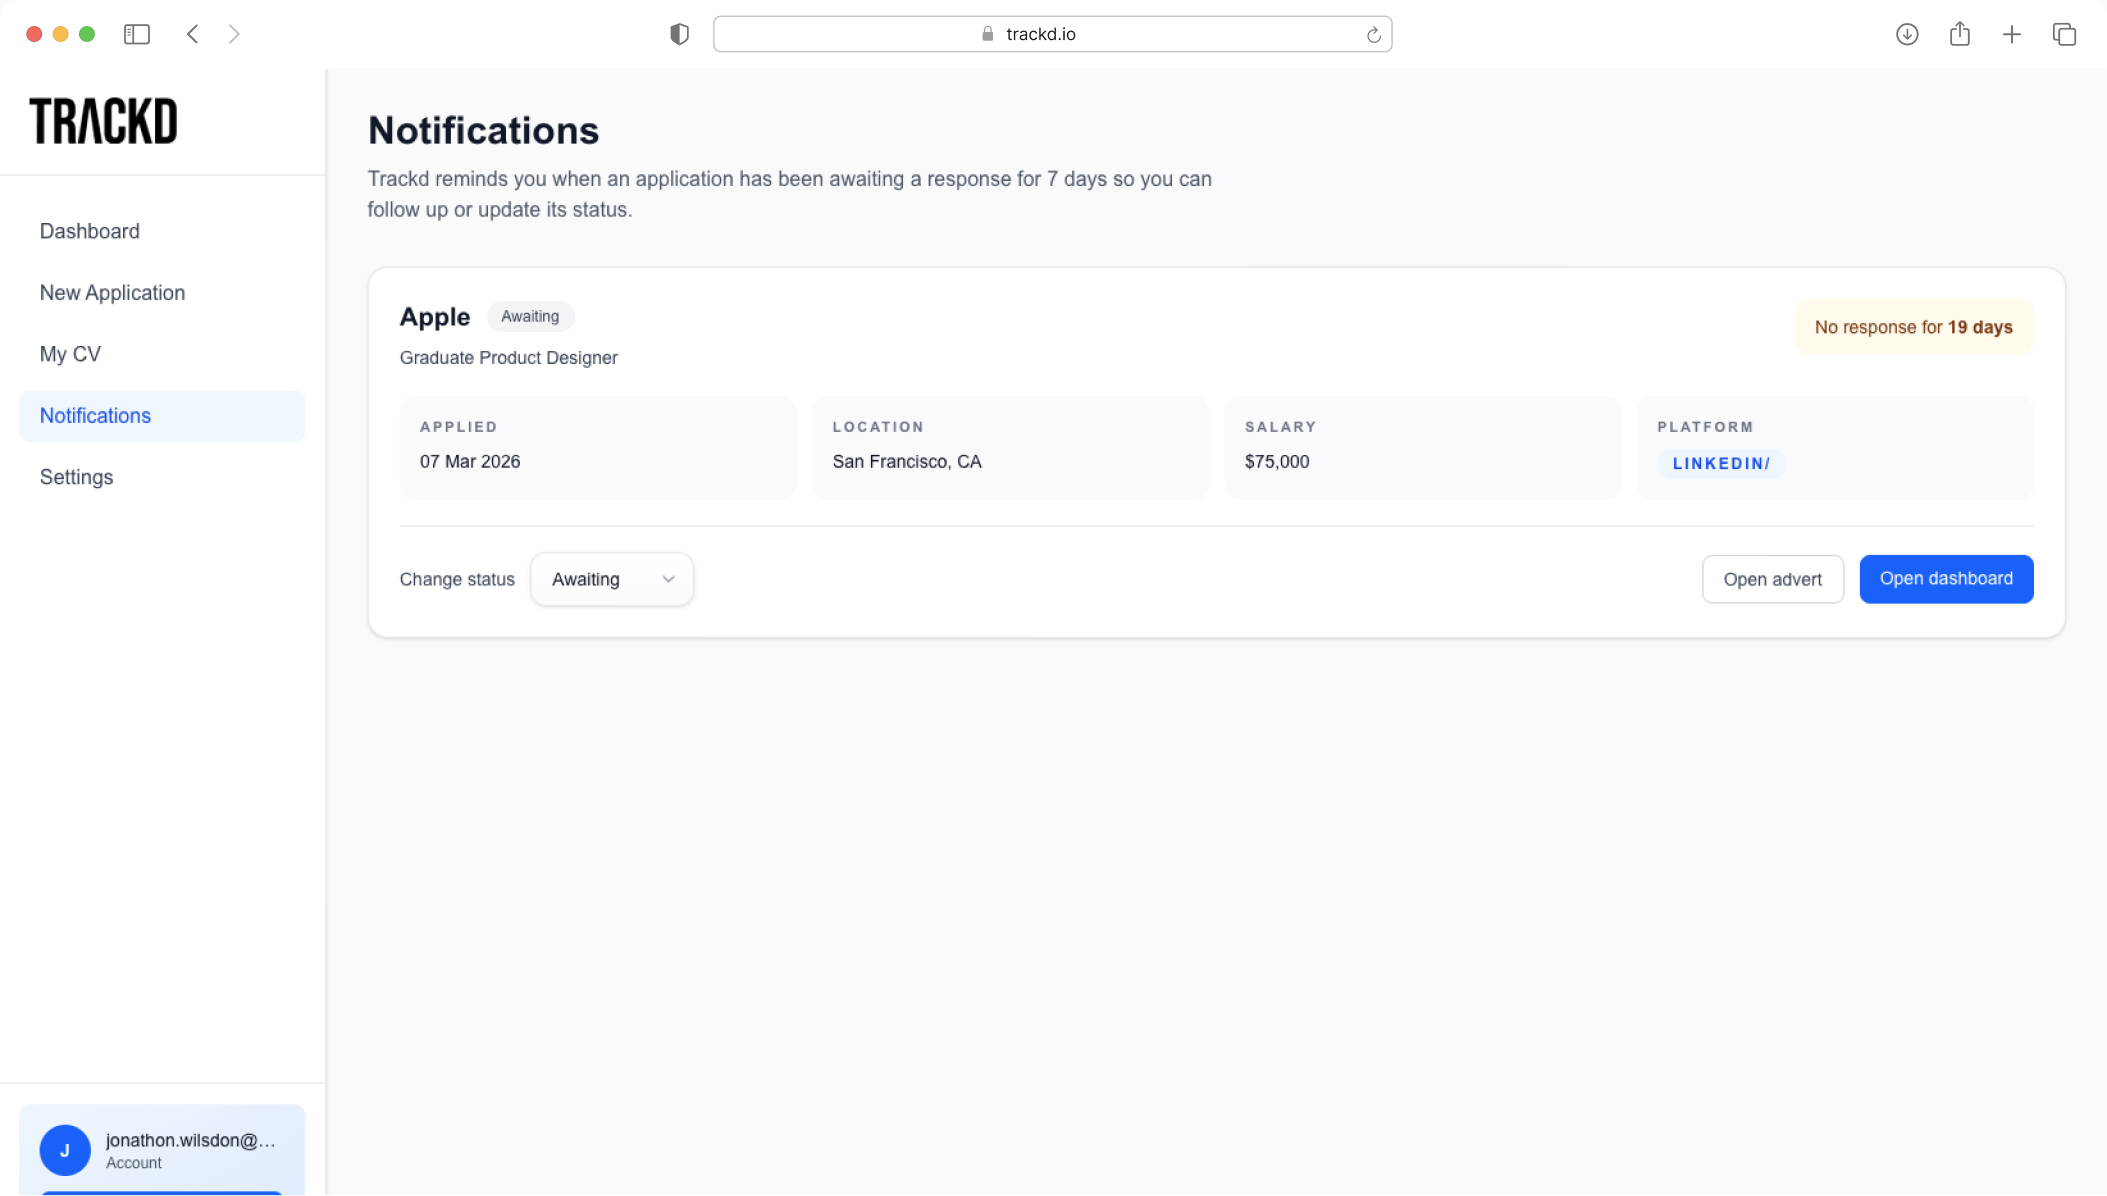Open the downloads icon in toolbar
Image resolution: width=2107 pixels, height=1196 pixels.
(1907, 34)
